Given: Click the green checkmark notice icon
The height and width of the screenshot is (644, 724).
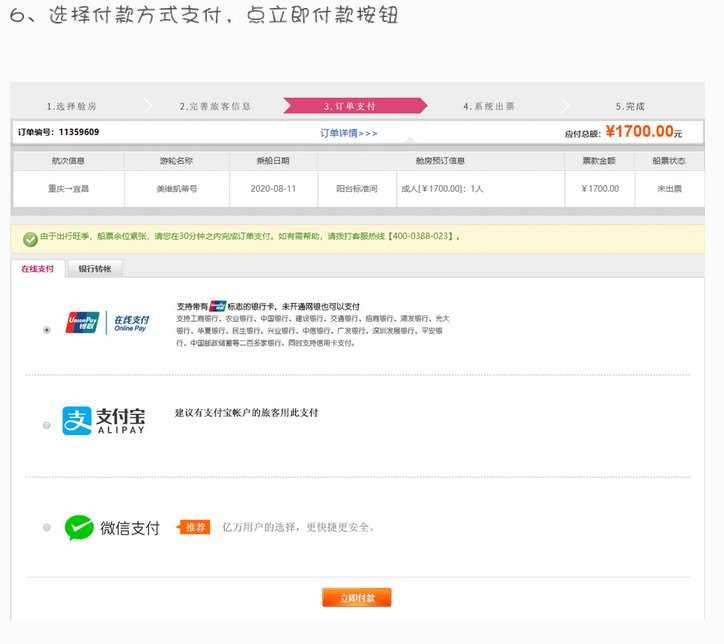Looking at the screenshot, I should (x=29, y=238).
